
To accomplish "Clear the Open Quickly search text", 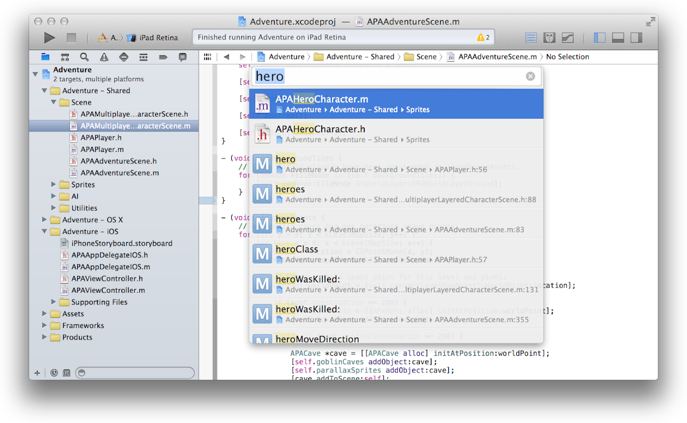I will point(530,77).
